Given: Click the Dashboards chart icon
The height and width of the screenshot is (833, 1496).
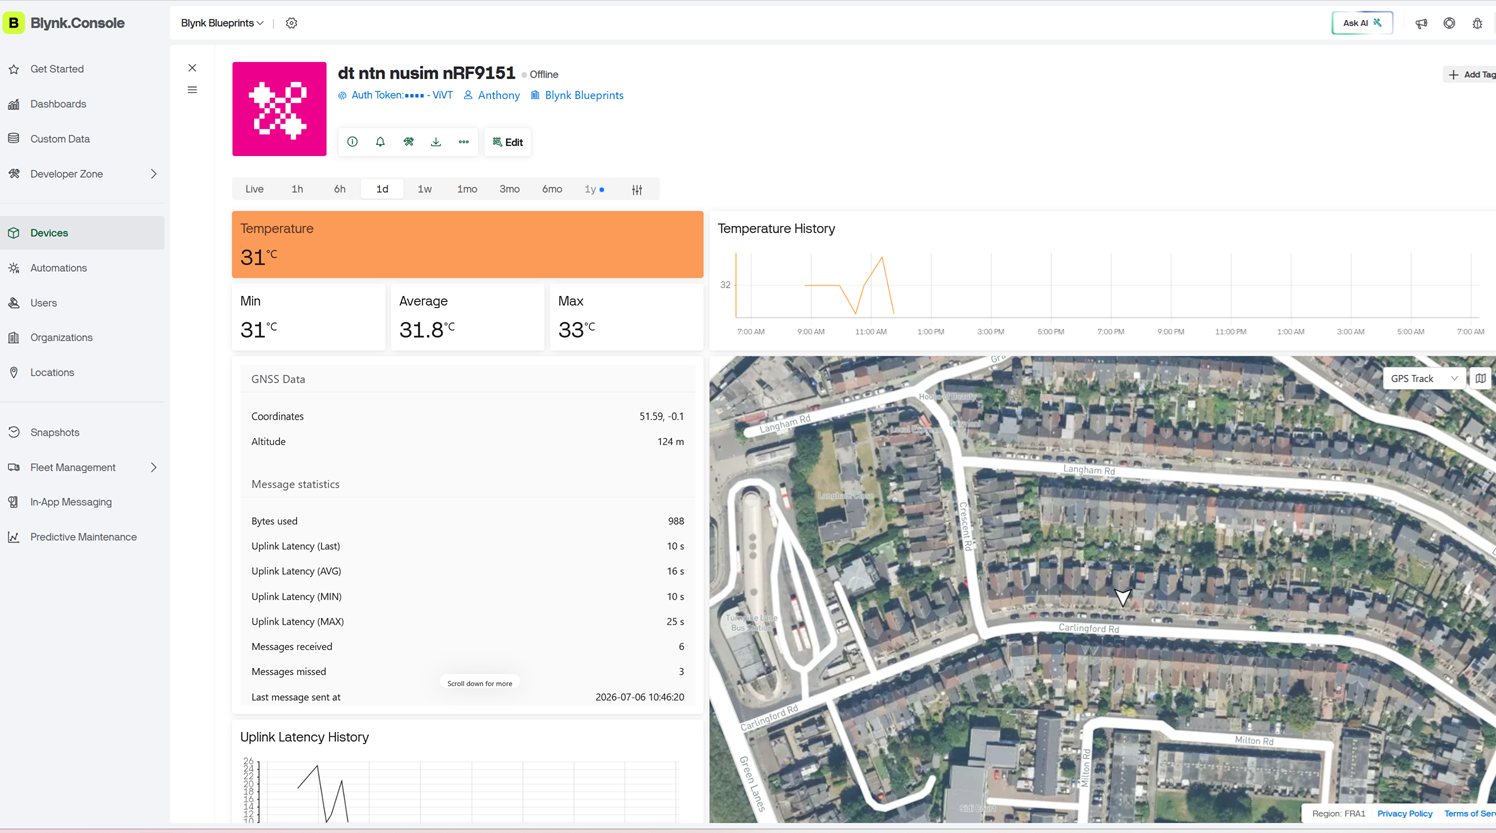Looking at the screenshot, I should (14, 104).
